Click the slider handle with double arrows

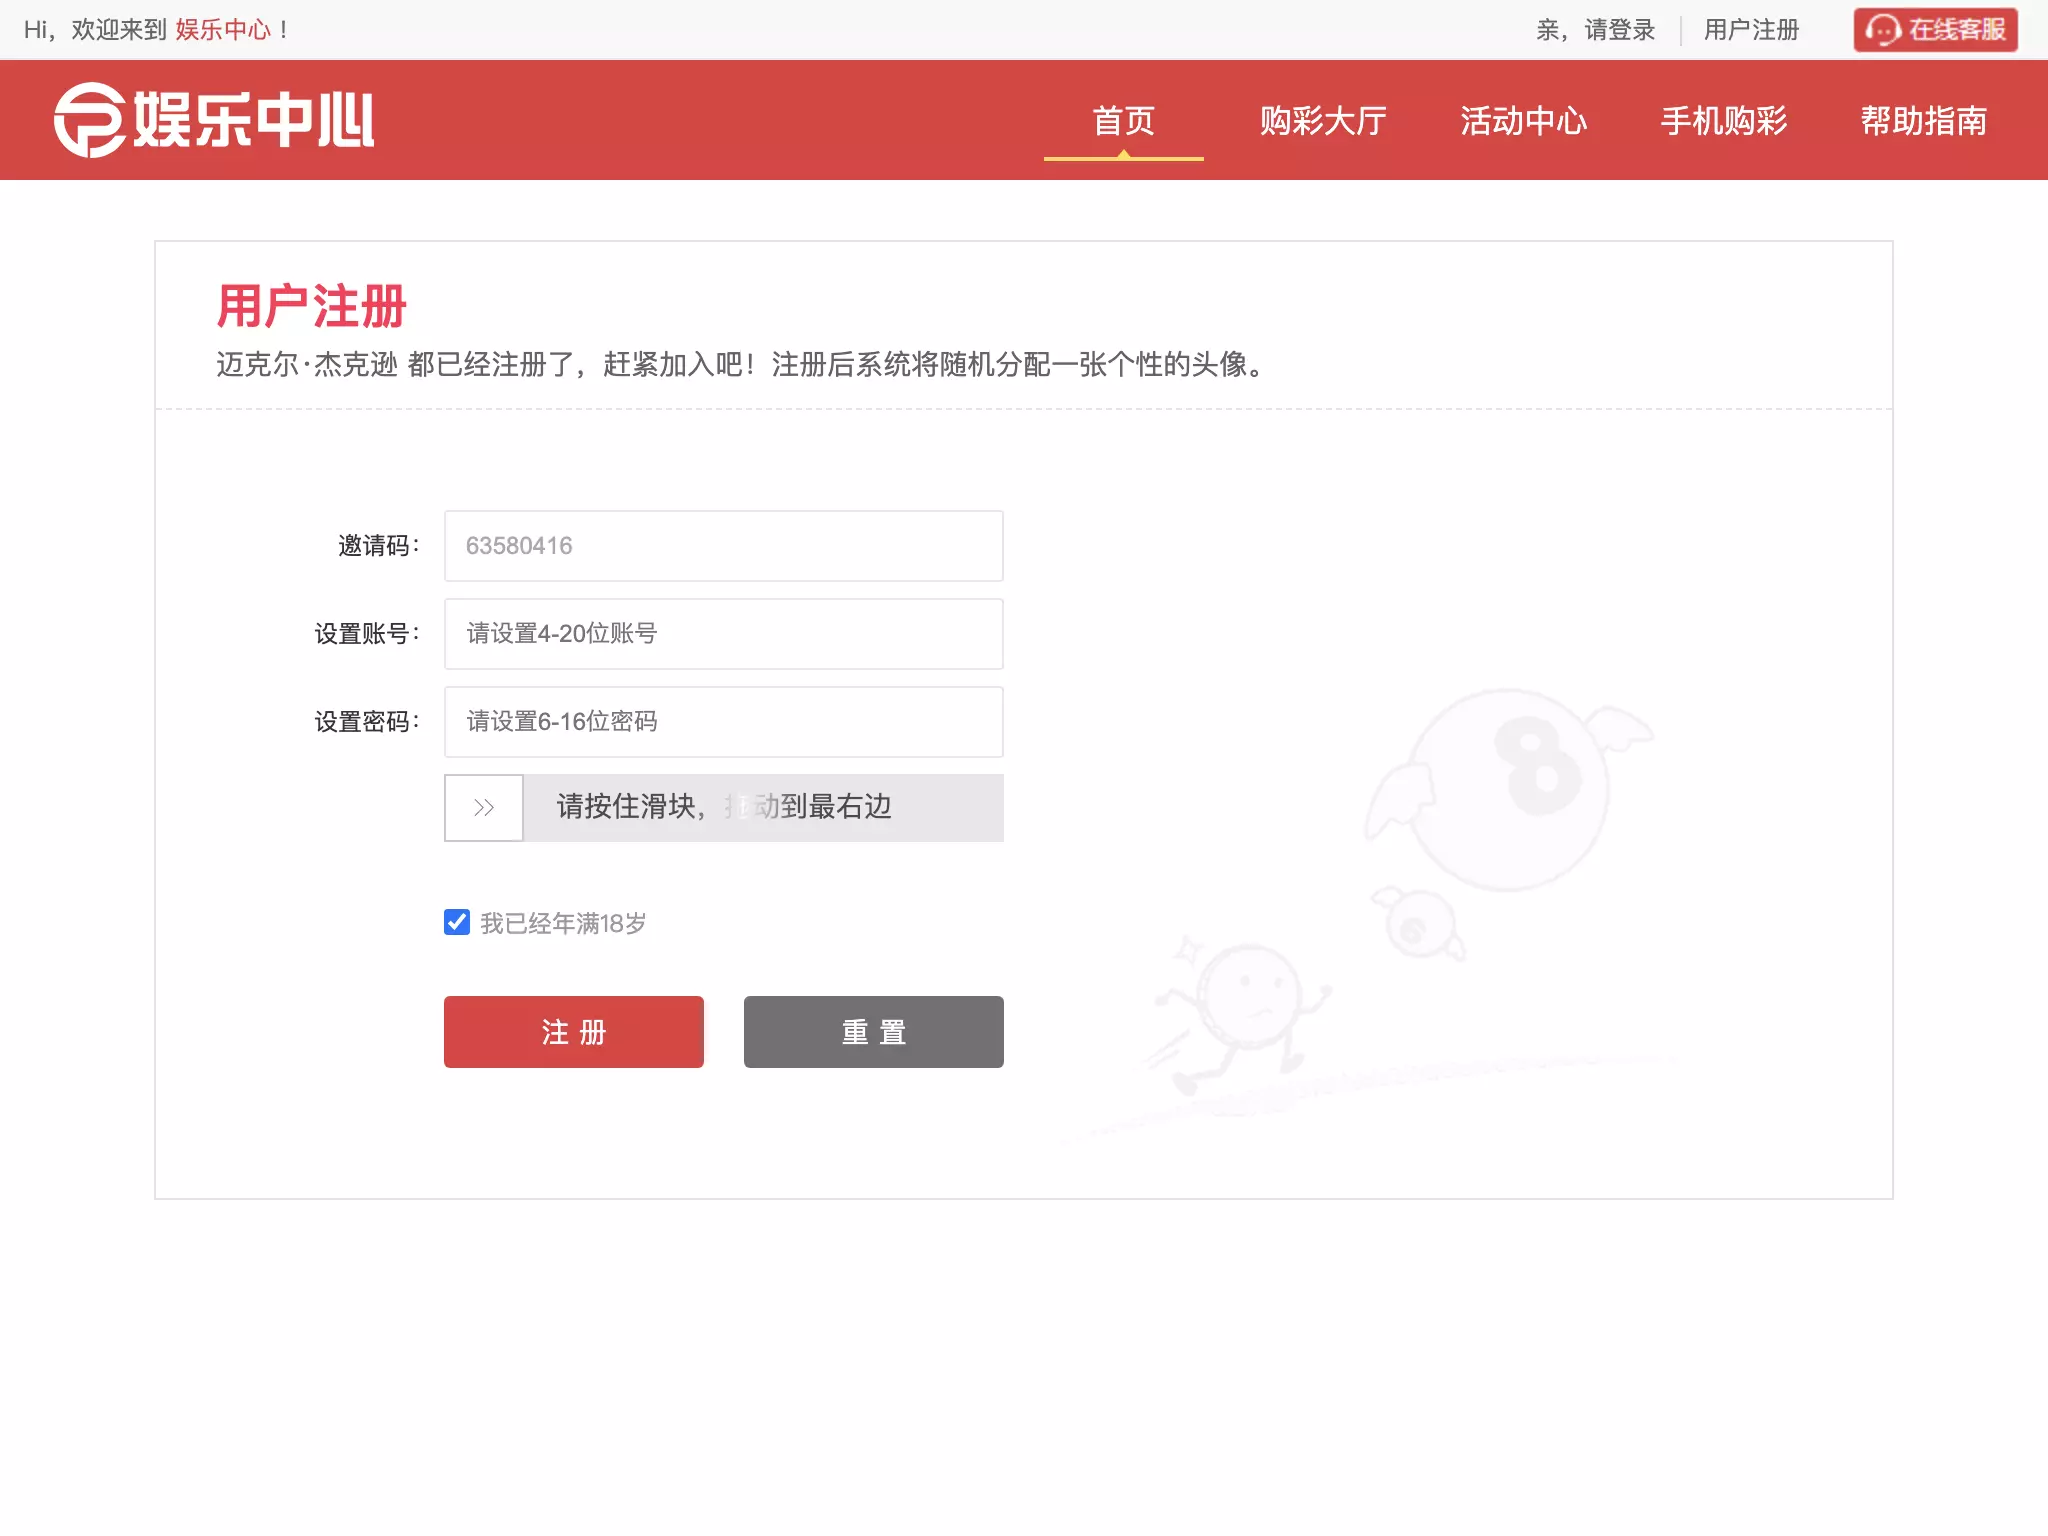click(484, 807)
